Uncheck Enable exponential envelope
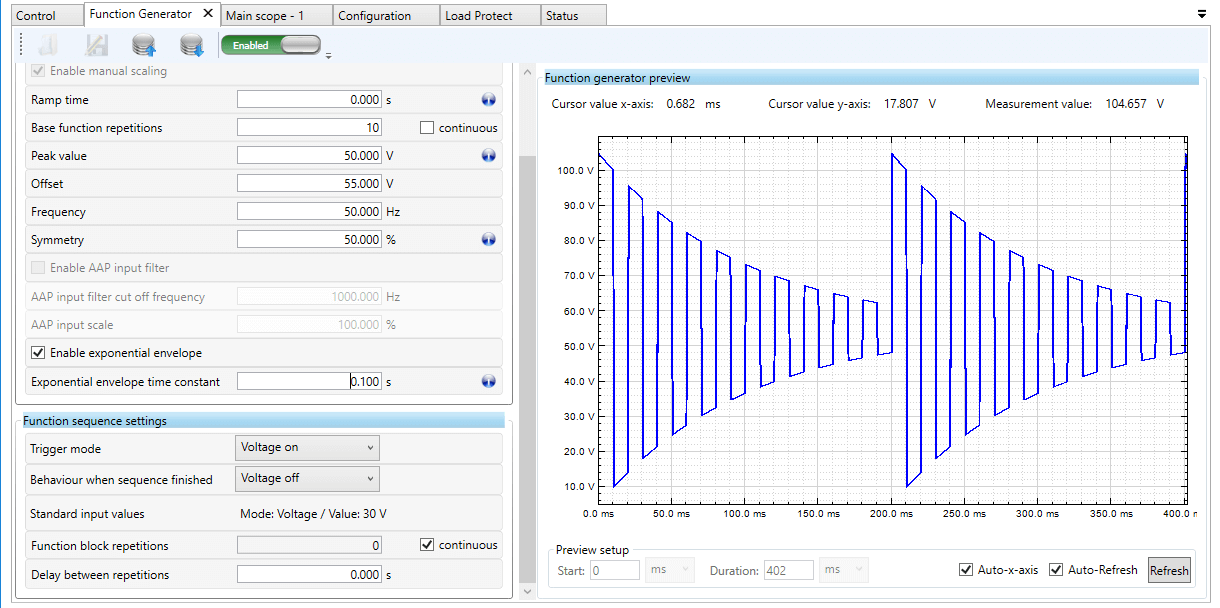The height and width of the screenshot is (608, 1220). (x=39, y=353)
